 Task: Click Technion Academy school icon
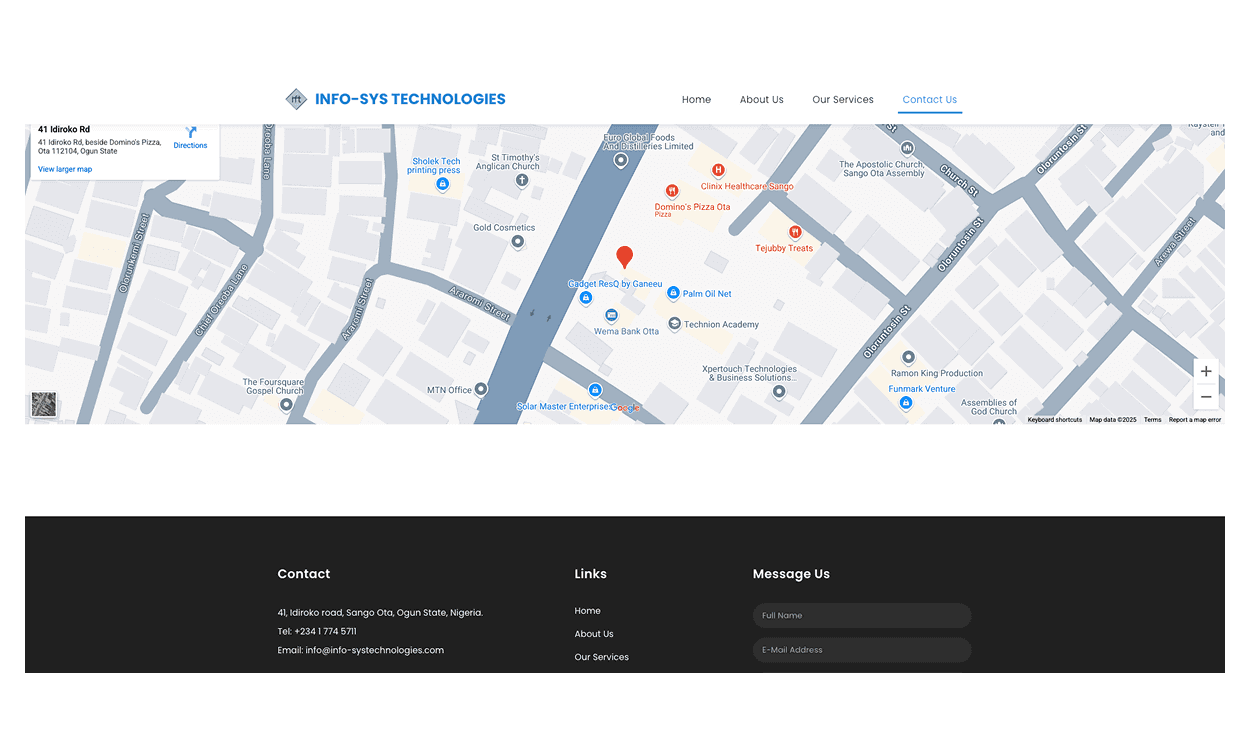pos(675,324)
